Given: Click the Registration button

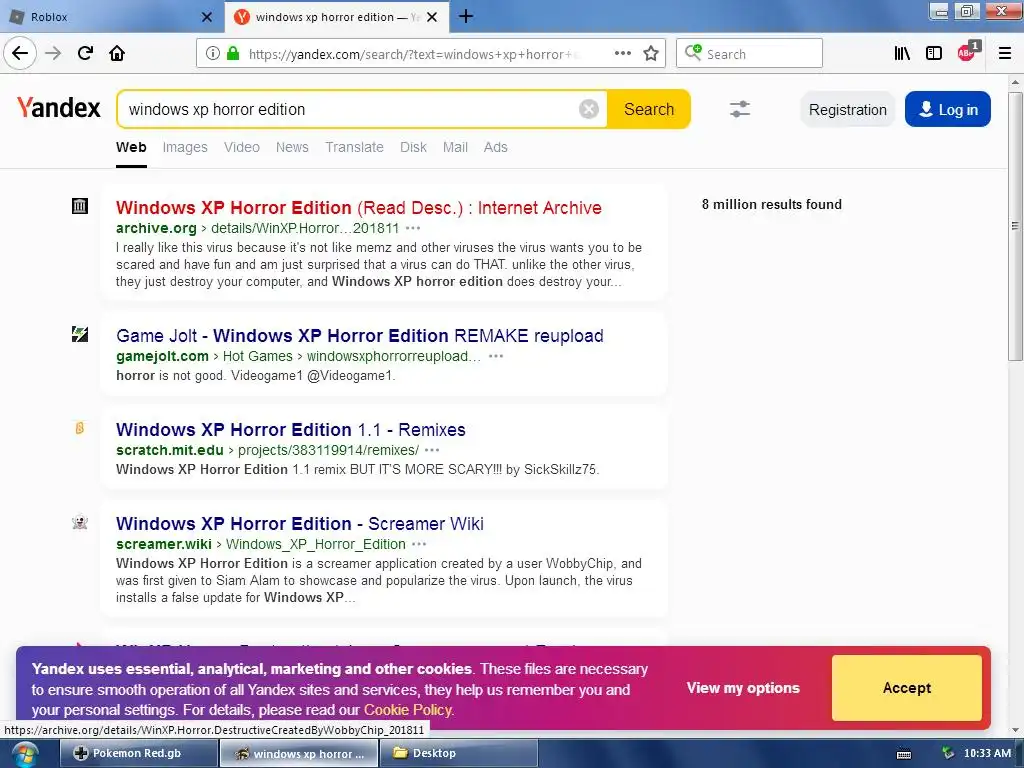Looking at the screenshot, I should (x=848, y=109).
